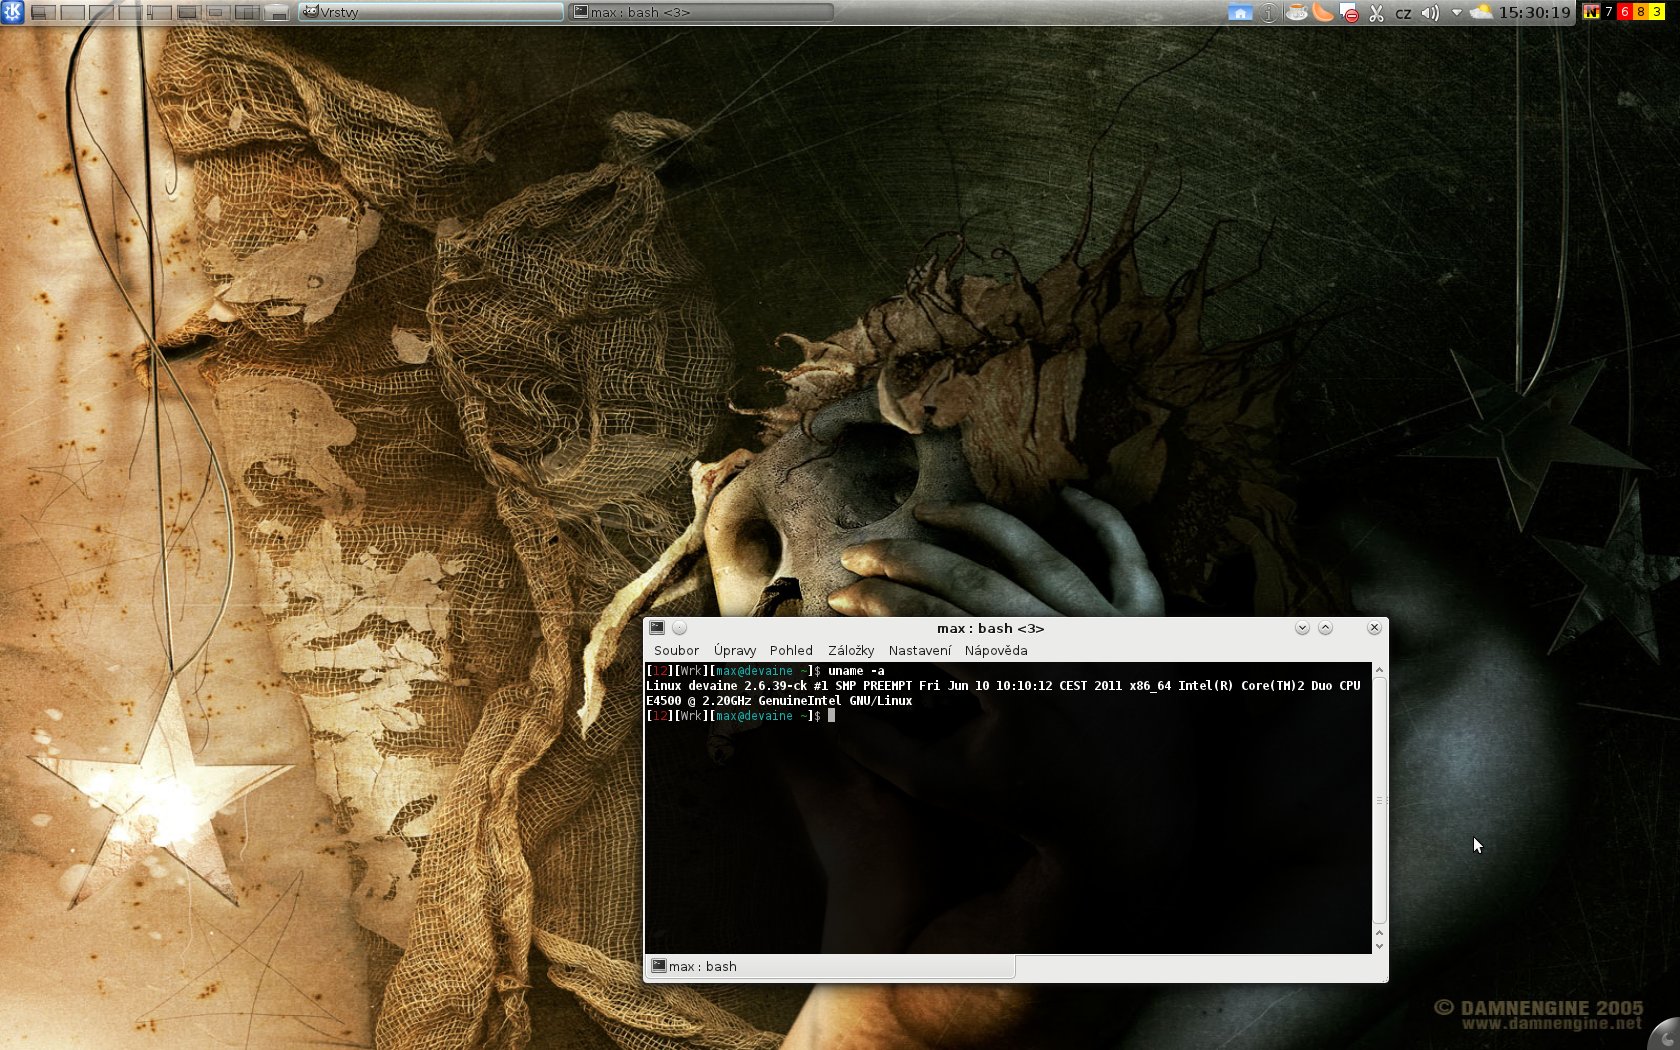
Task: Click the blue home folder tray icon
Action: tap(1240, 13)
